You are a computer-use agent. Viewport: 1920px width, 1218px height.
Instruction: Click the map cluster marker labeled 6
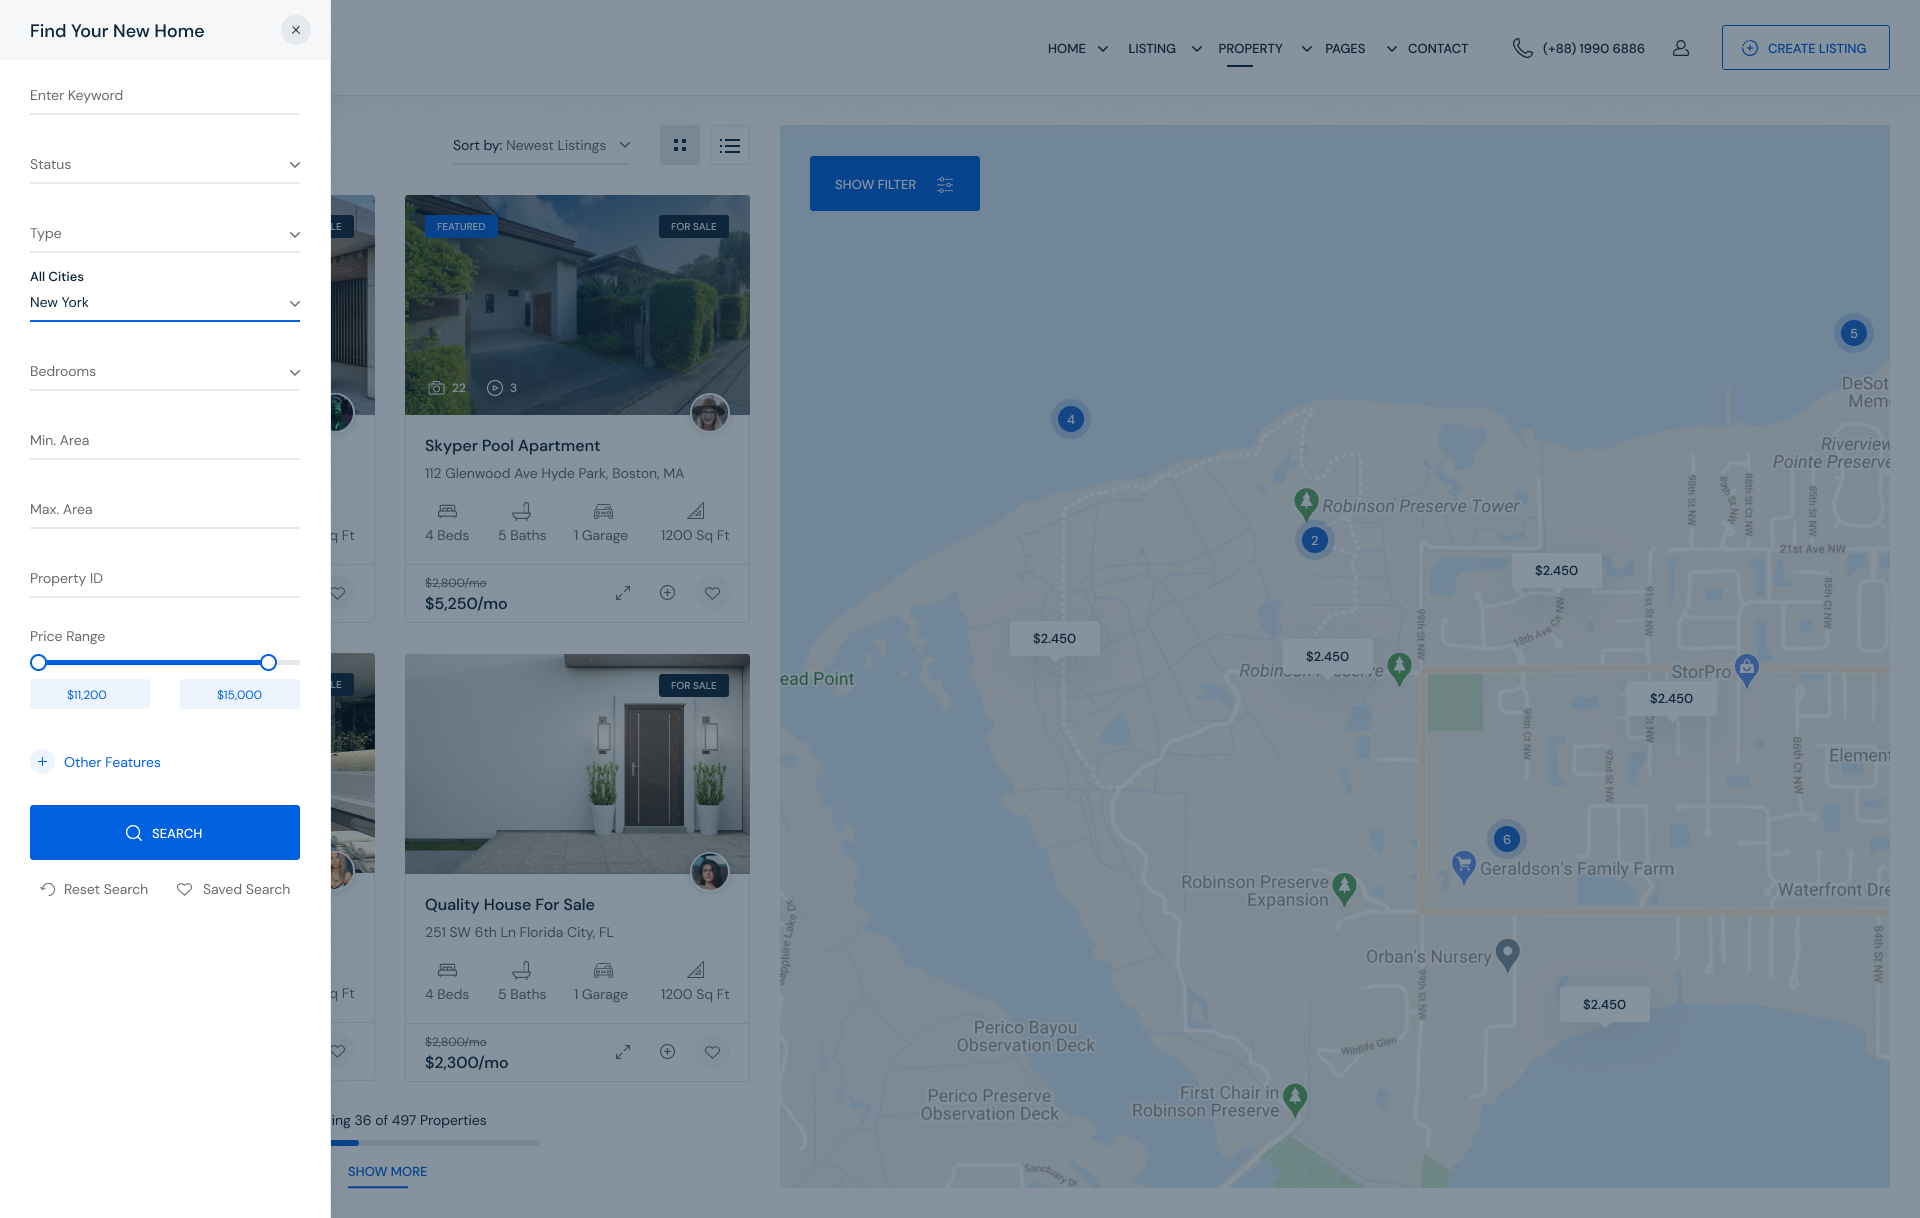(x=1506, y=839)
